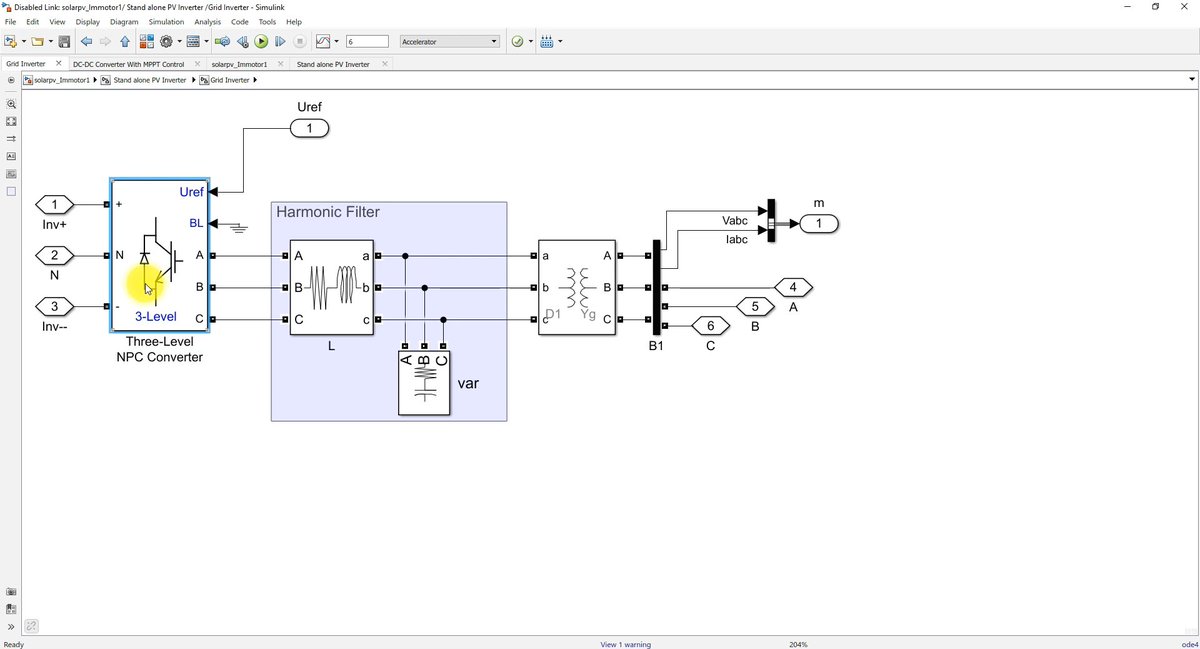Open Model Configuration Parameters gear icon

pos(166,42)
